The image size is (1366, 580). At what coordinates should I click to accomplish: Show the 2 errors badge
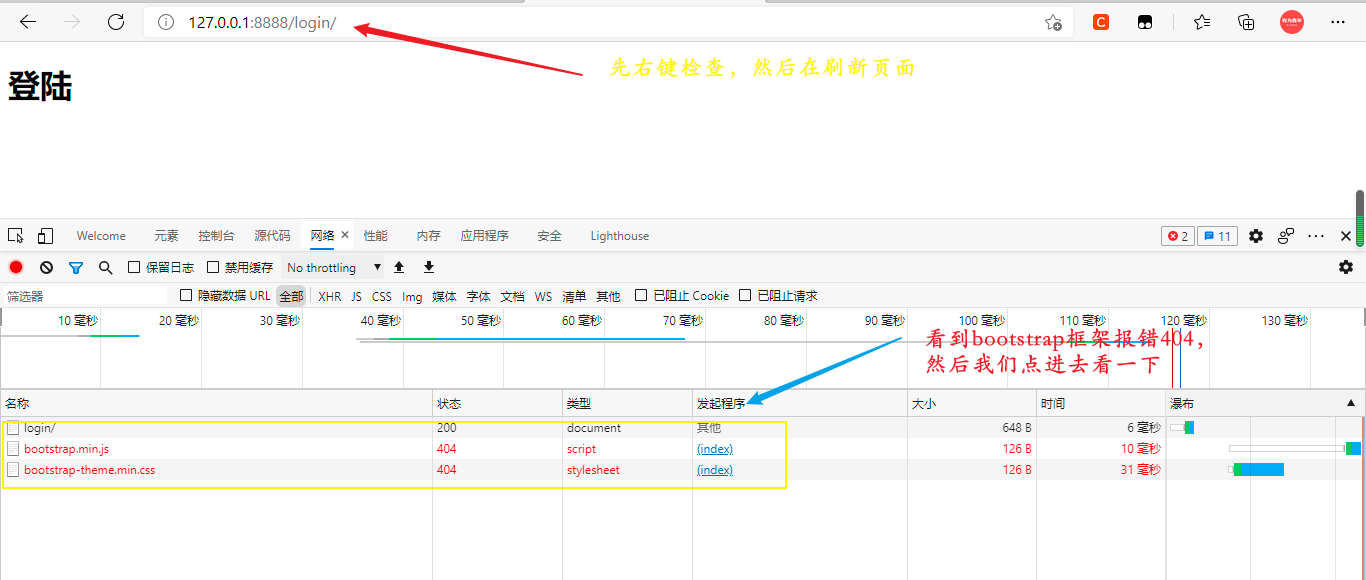(x=1178, y=236)
